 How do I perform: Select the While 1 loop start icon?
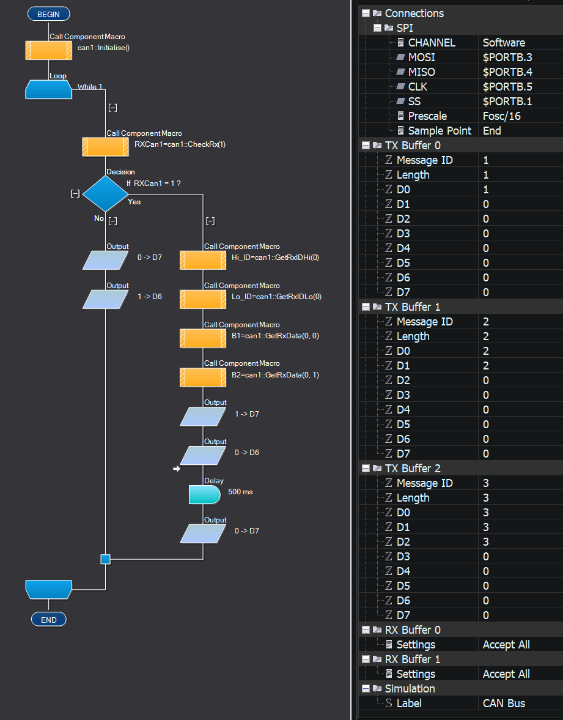coord(48,90)
